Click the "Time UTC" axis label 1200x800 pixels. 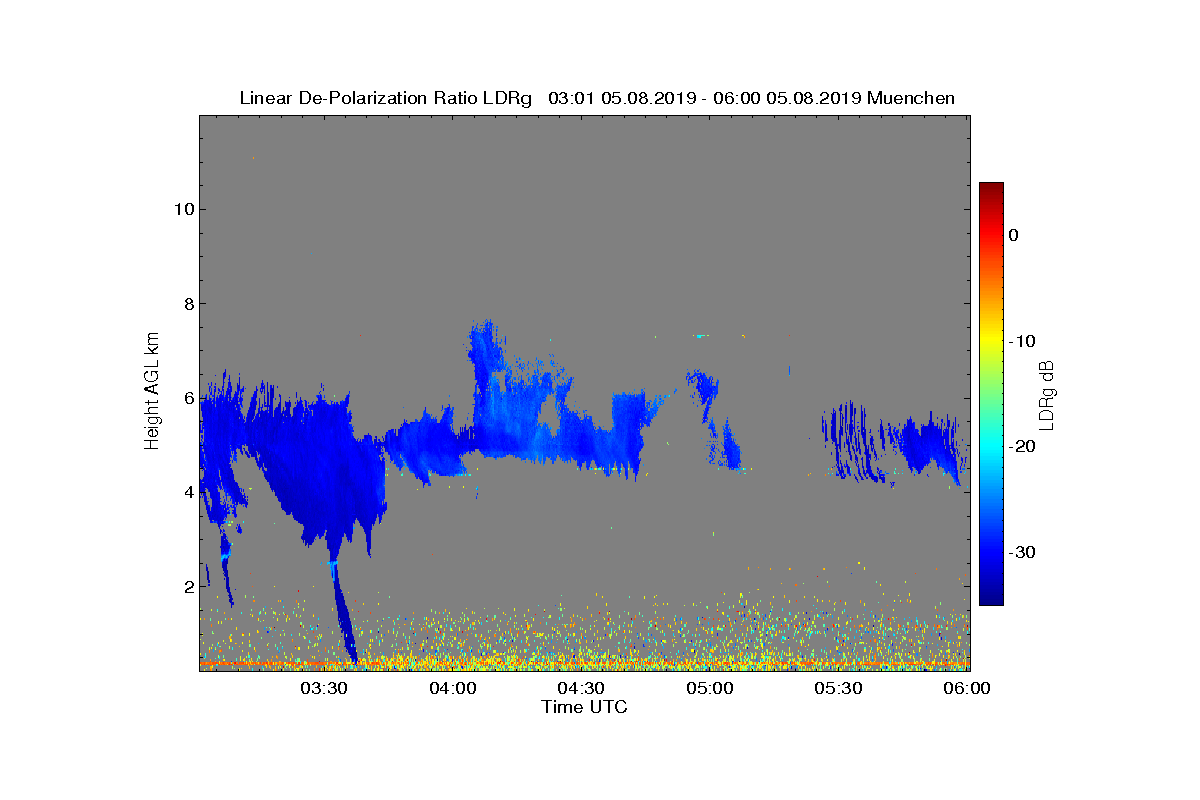585,707
